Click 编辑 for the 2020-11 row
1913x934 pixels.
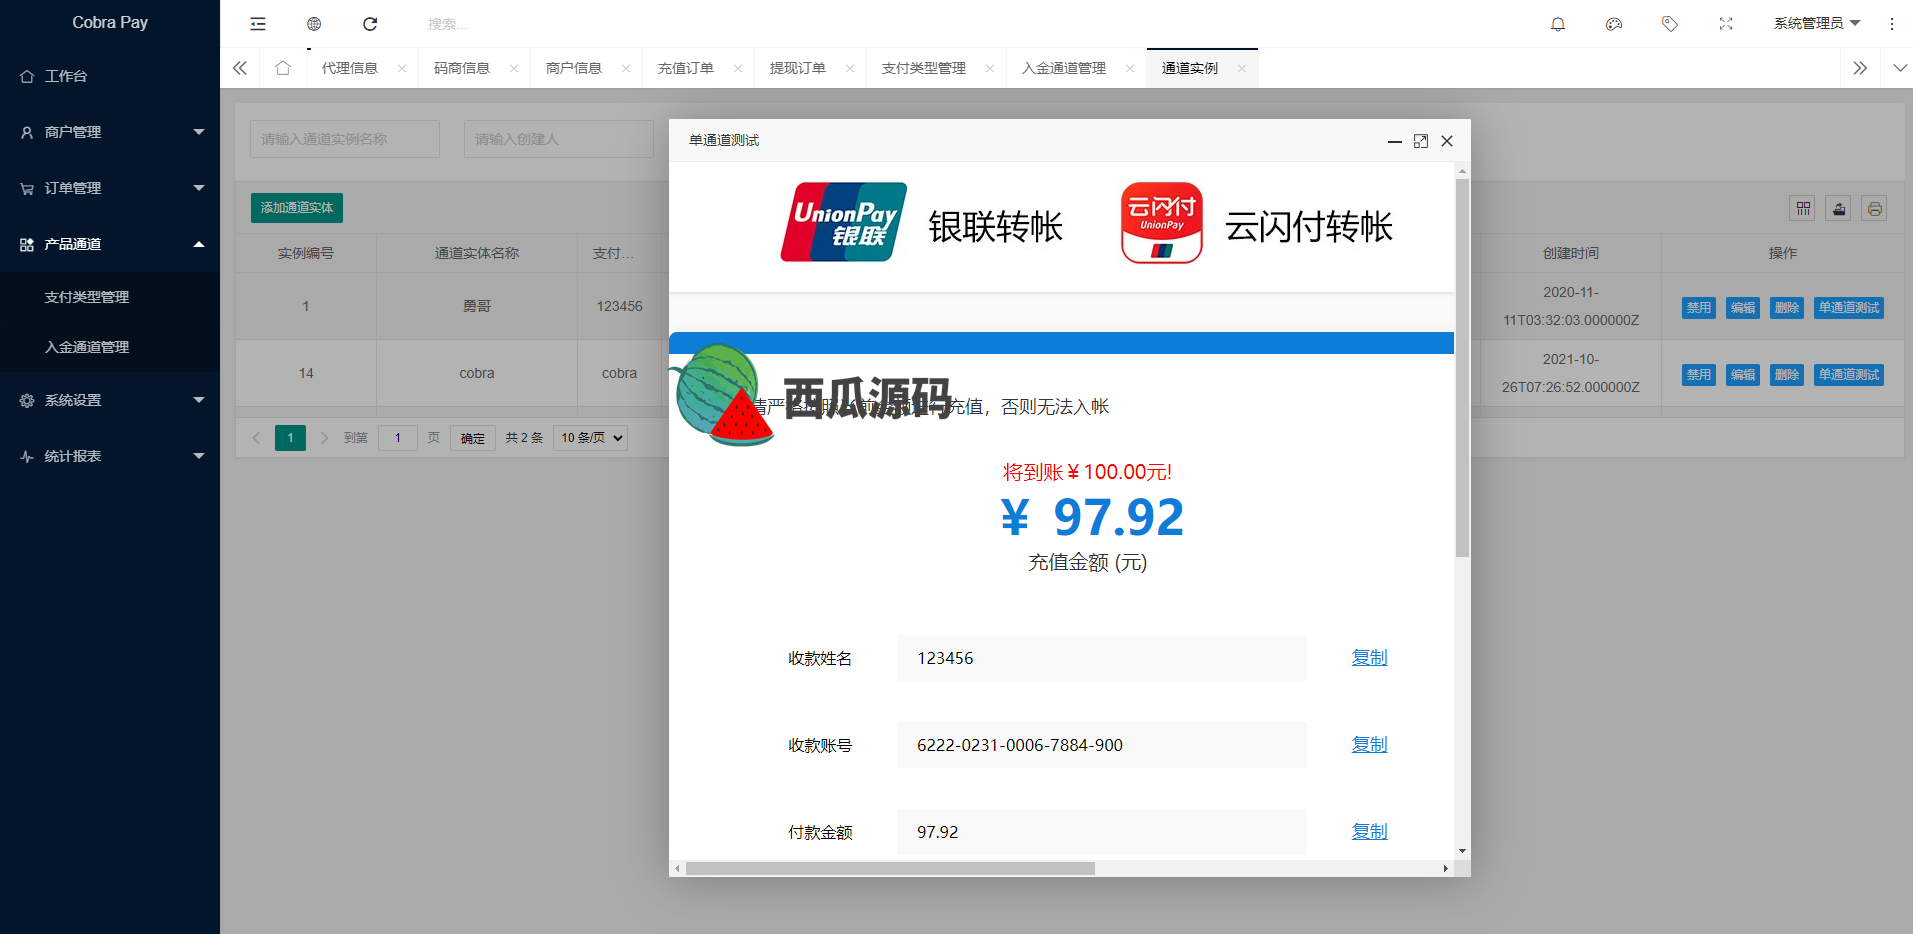1743,308
